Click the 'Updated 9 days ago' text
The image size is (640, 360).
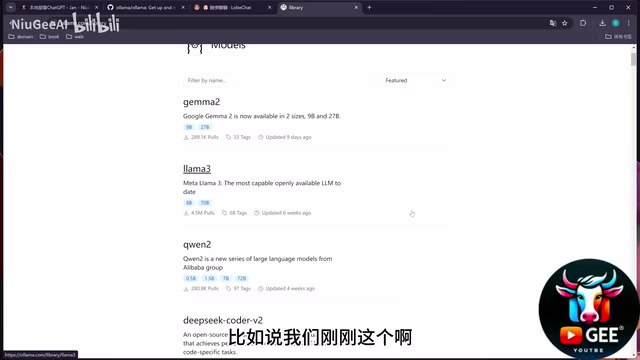(289, 137)
